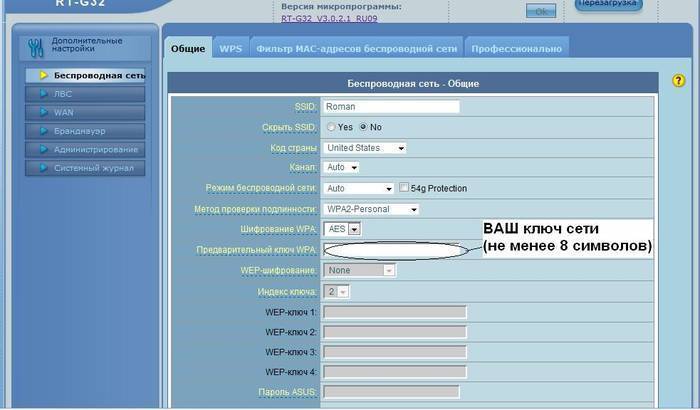Open the Дополнительные настройки section icon
700x410 pixels.
pos(34,46)
